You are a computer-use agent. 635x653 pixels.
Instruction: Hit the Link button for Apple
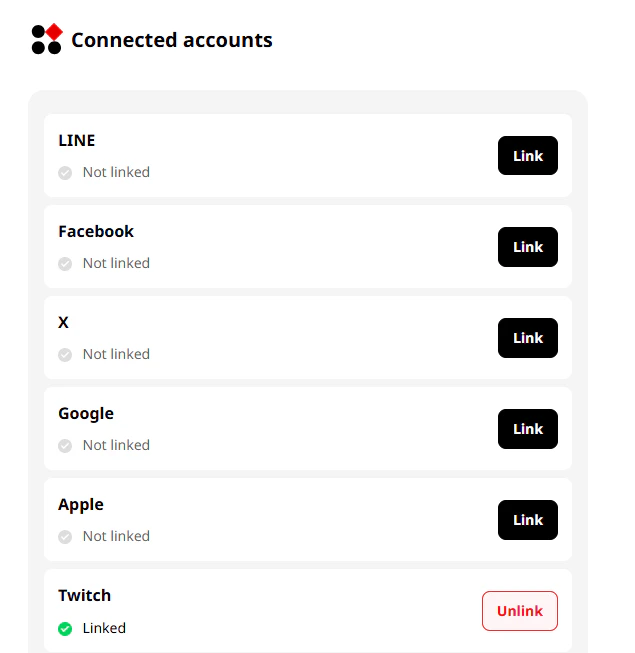coord(527,520)
